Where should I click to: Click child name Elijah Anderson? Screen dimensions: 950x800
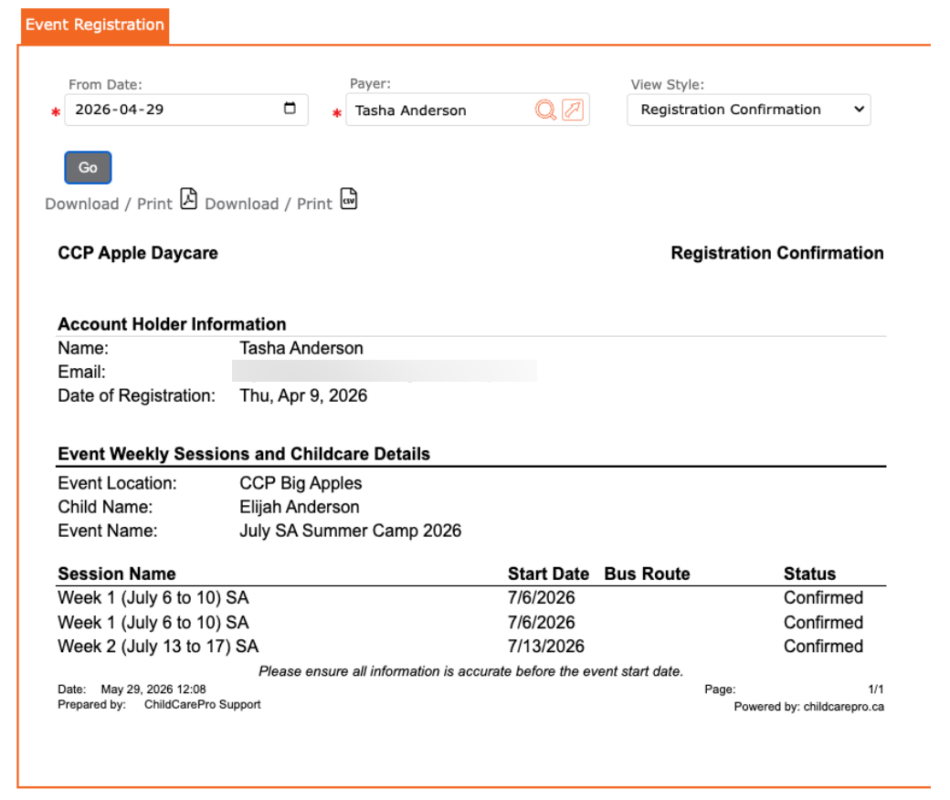[x=299, y=507]
